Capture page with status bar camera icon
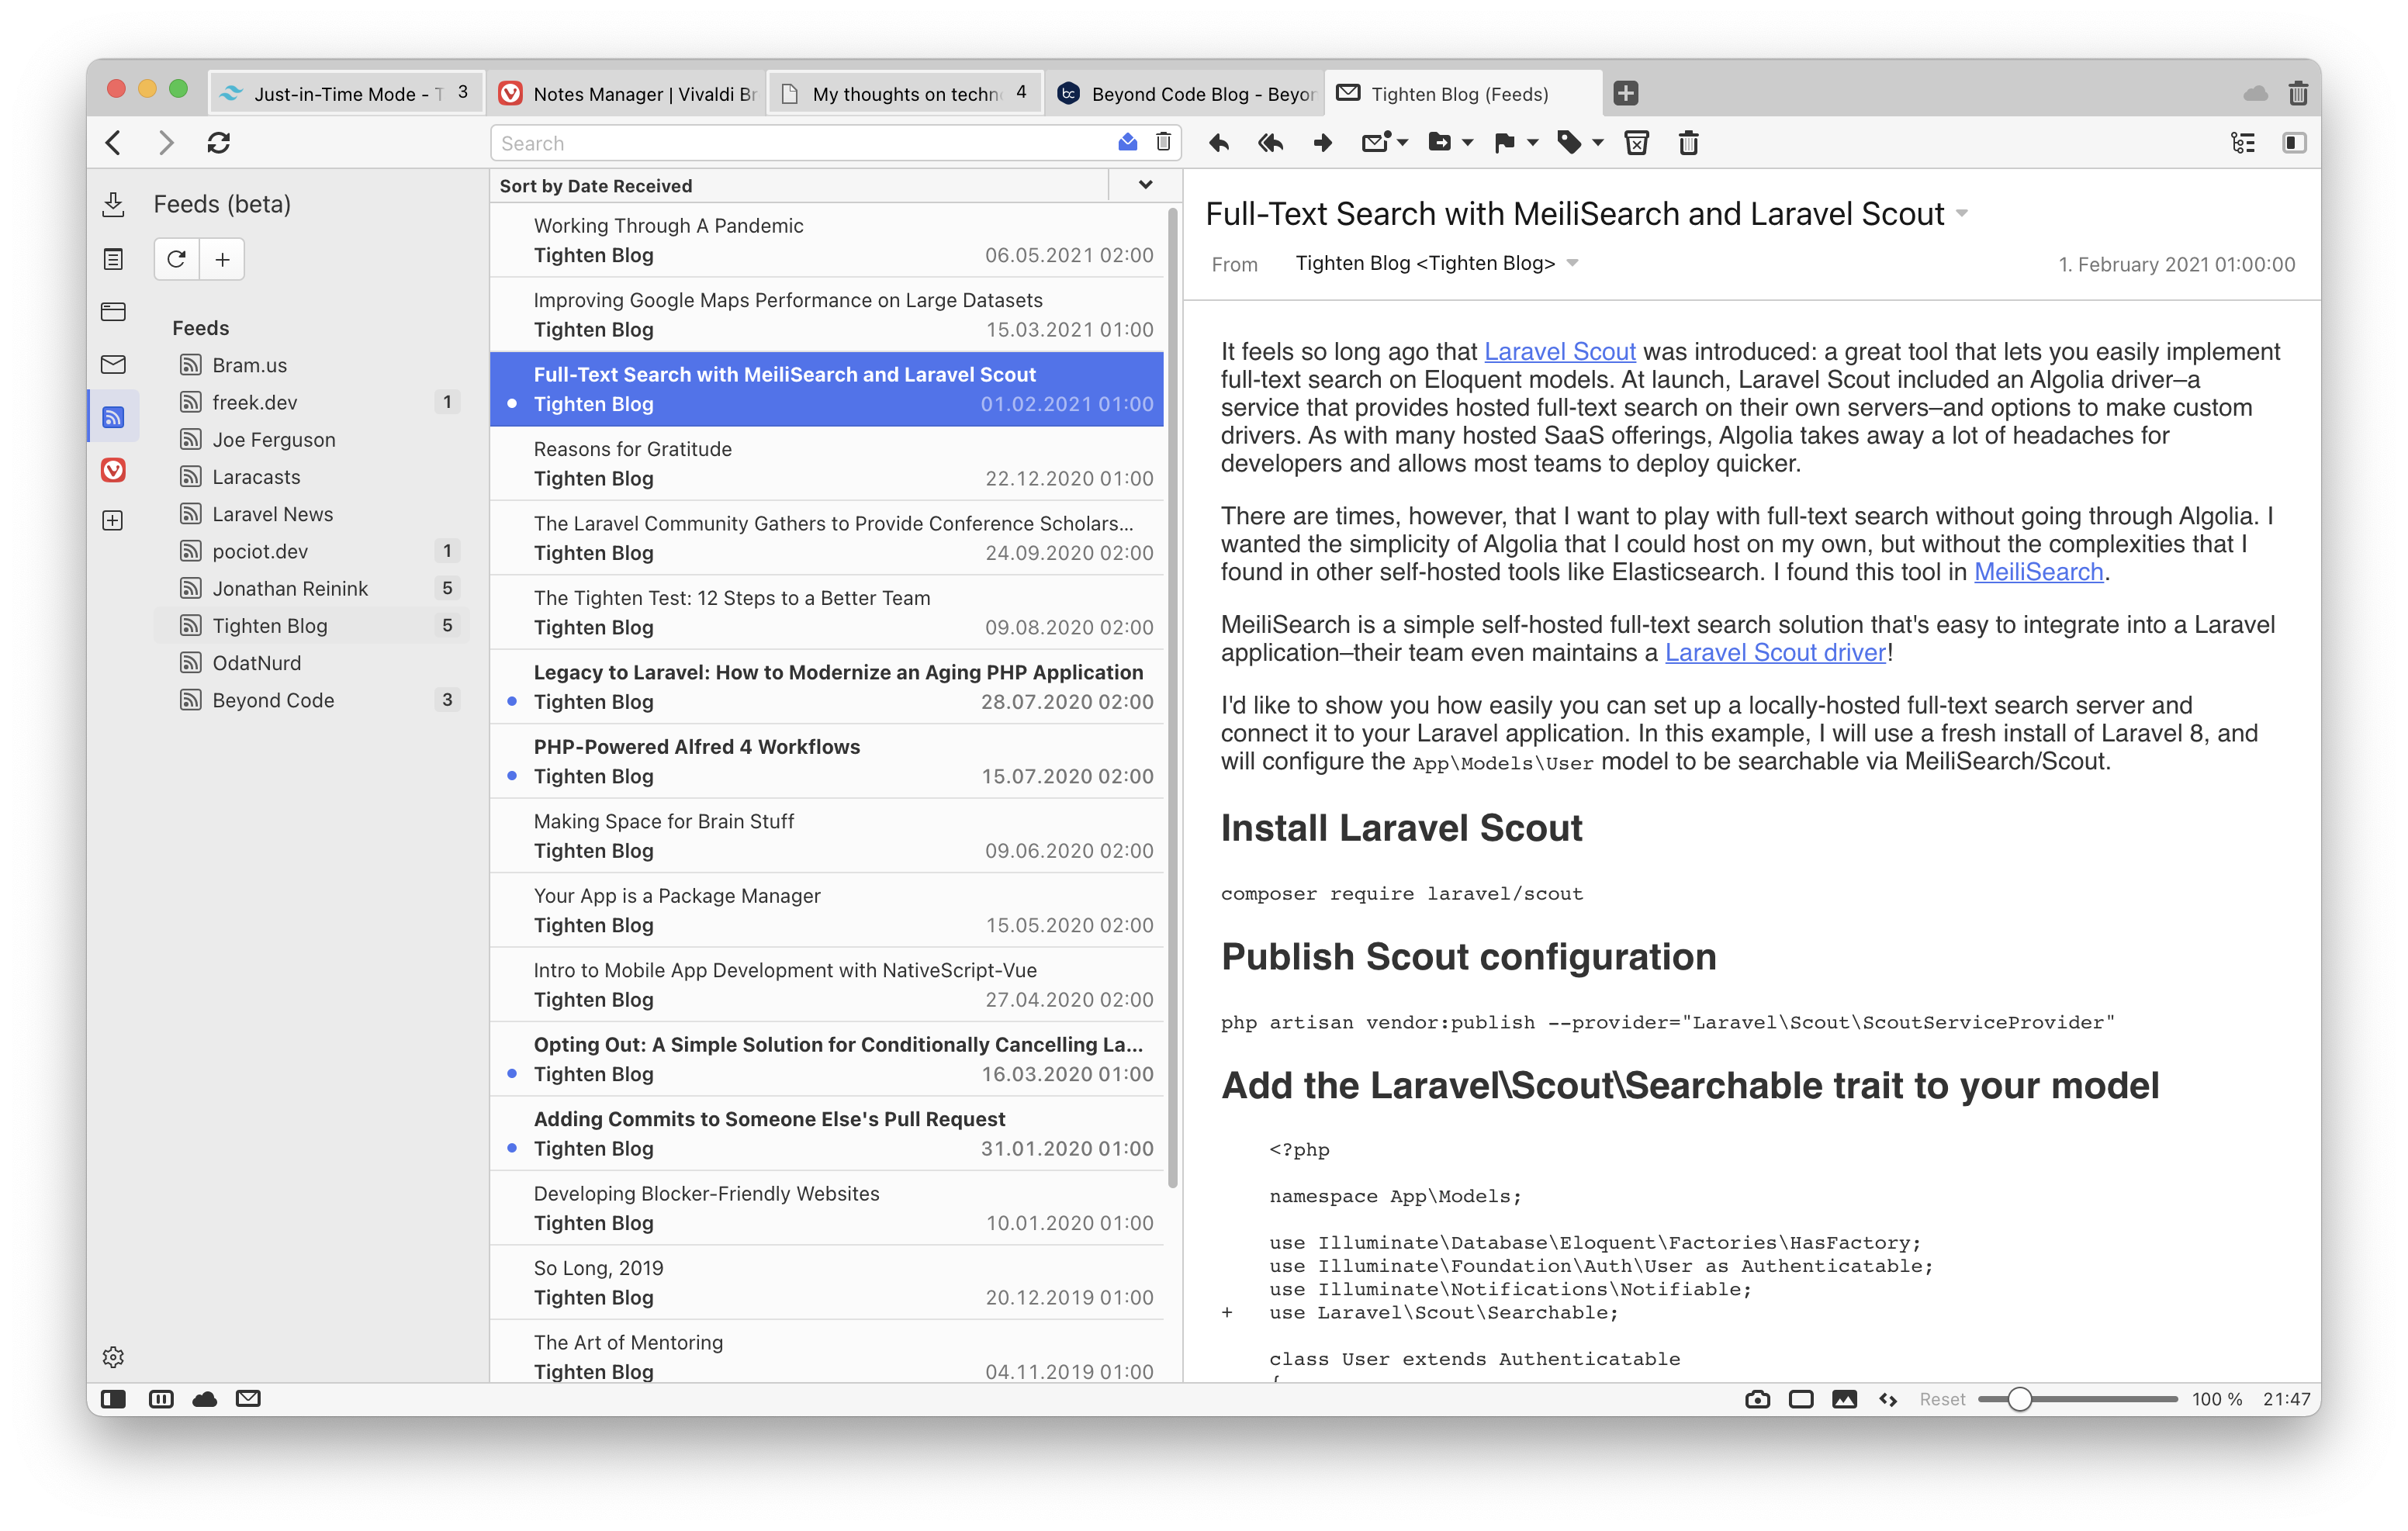 1757,1399
